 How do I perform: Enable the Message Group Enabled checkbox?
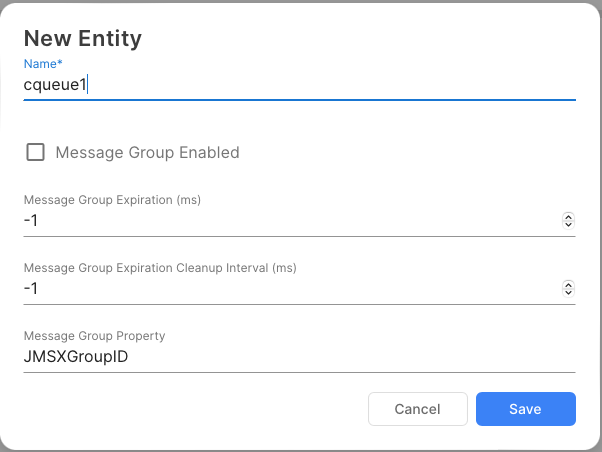click(36, 153)
